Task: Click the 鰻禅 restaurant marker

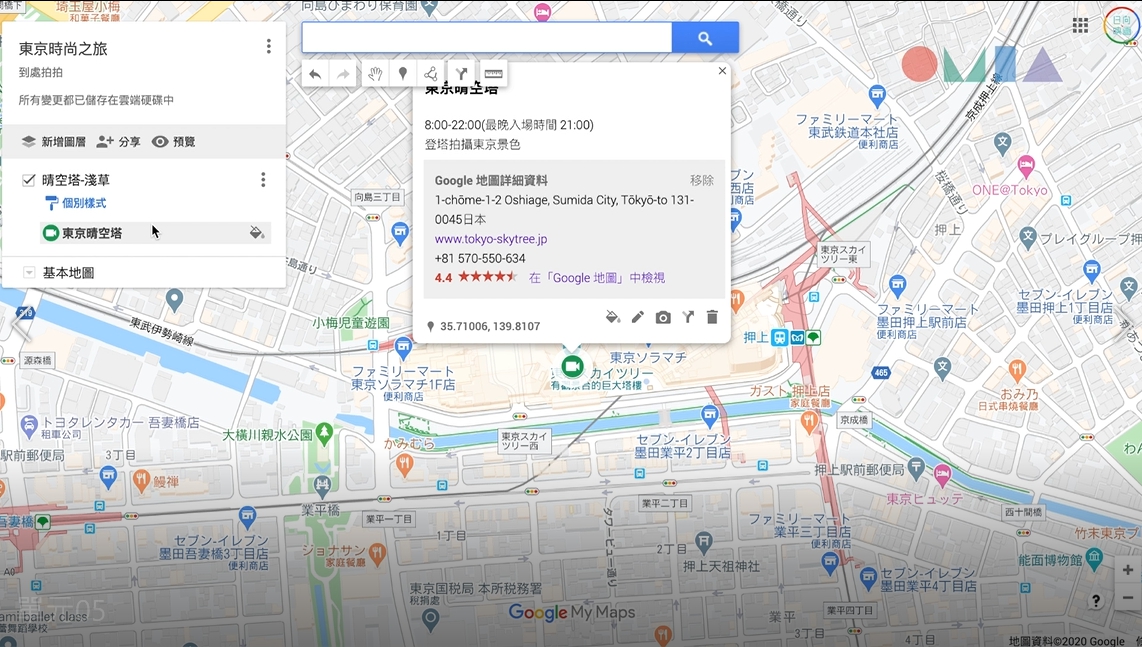Action: coord(142,479)
